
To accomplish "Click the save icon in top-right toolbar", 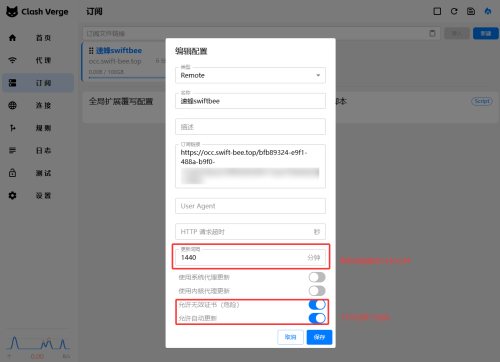I will [471, 11].
